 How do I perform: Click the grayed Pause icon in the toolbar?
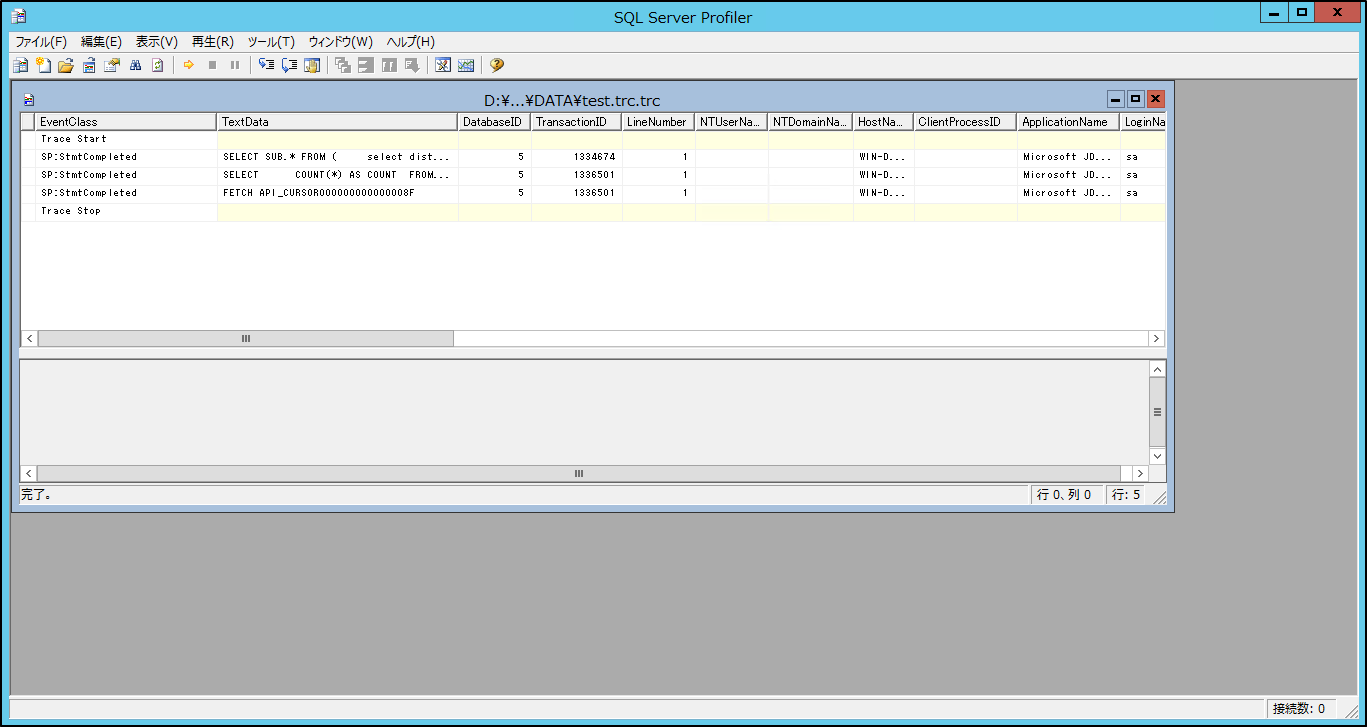[x=235, y=65]
